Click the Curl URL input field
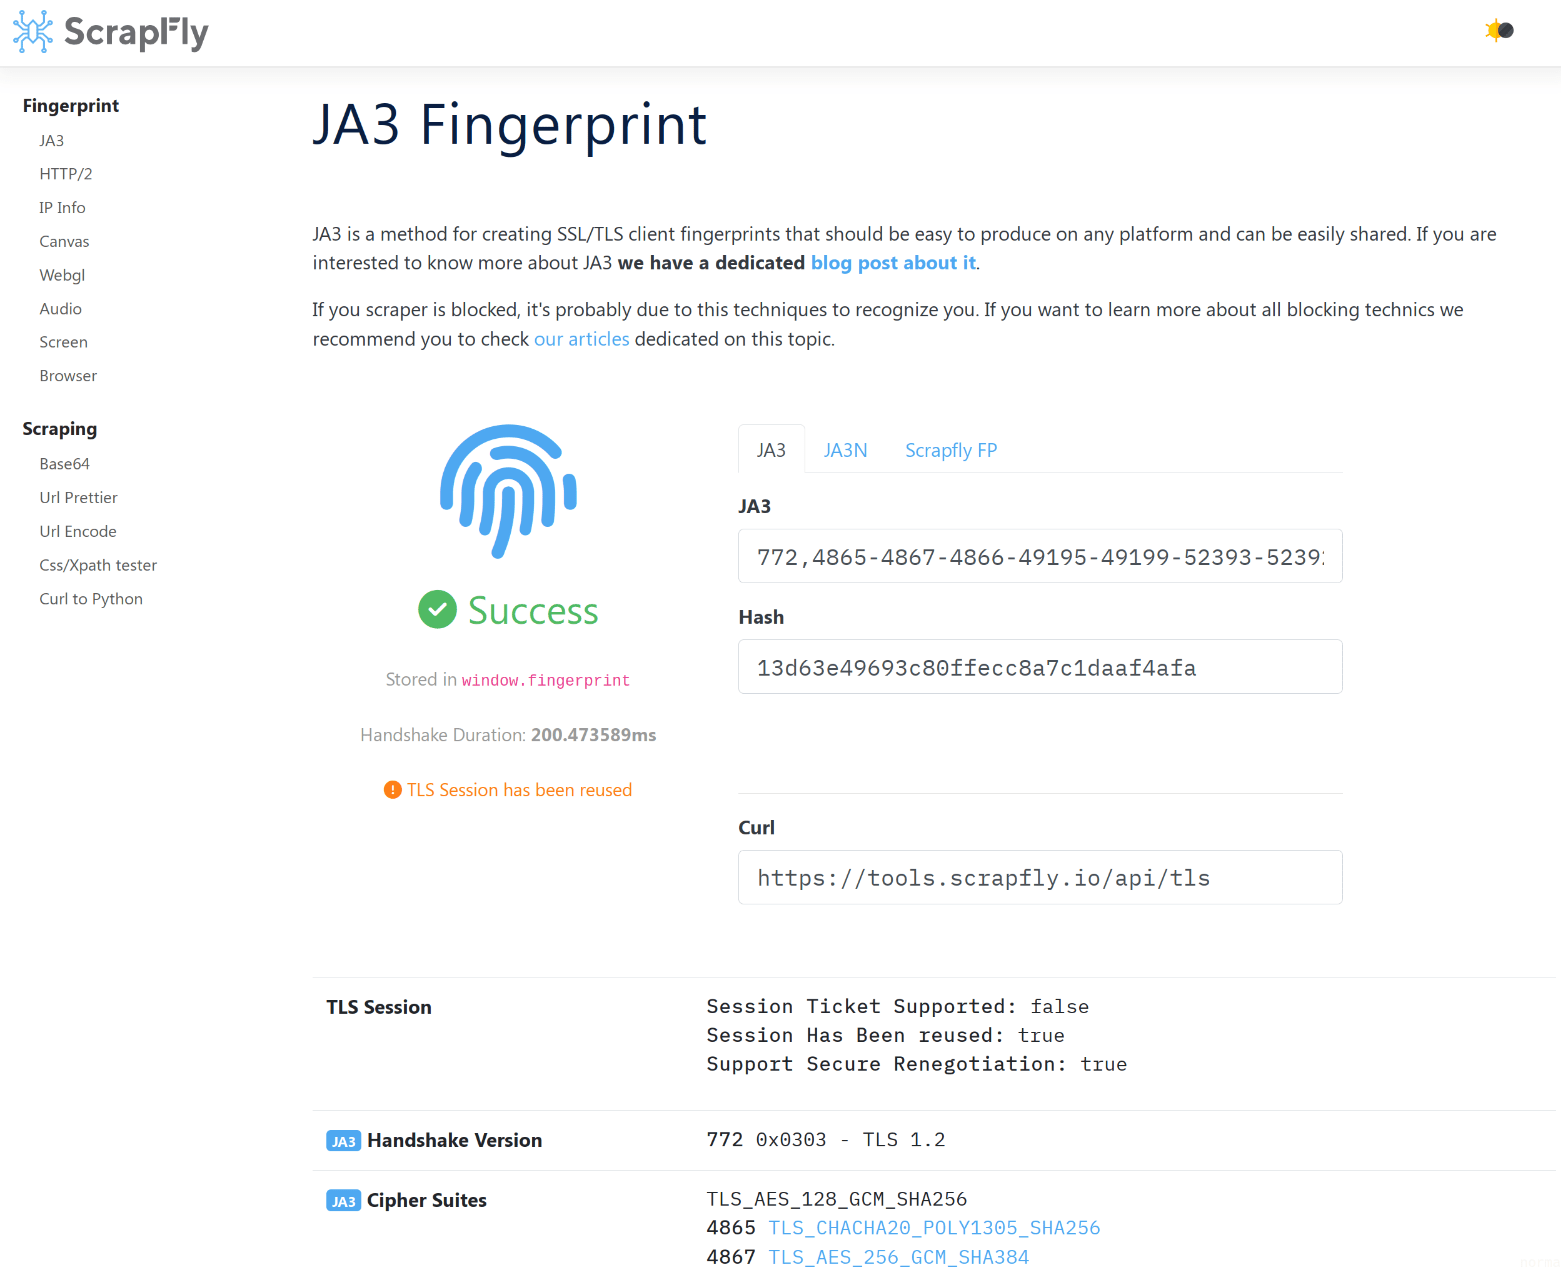Viewport: 1561px width, 1274px height. 1040,877
